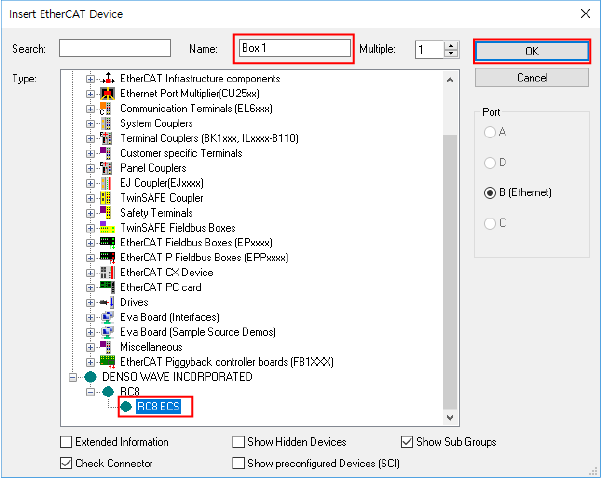Viewport: 601px width, 478px height.
Task: Click the EtherCAT PC card icon
Action: [108, 287]
